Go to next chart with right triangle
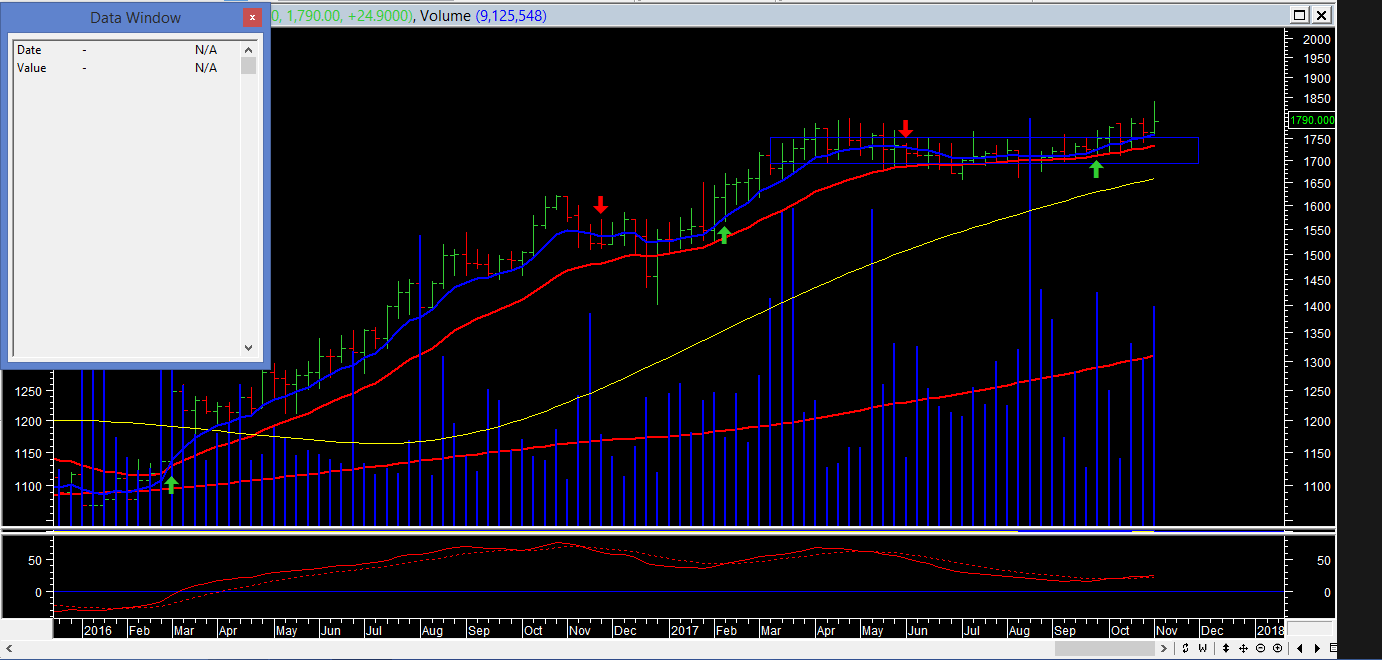Viewport: 1382px width, 660px height. tap(1317, 648)
